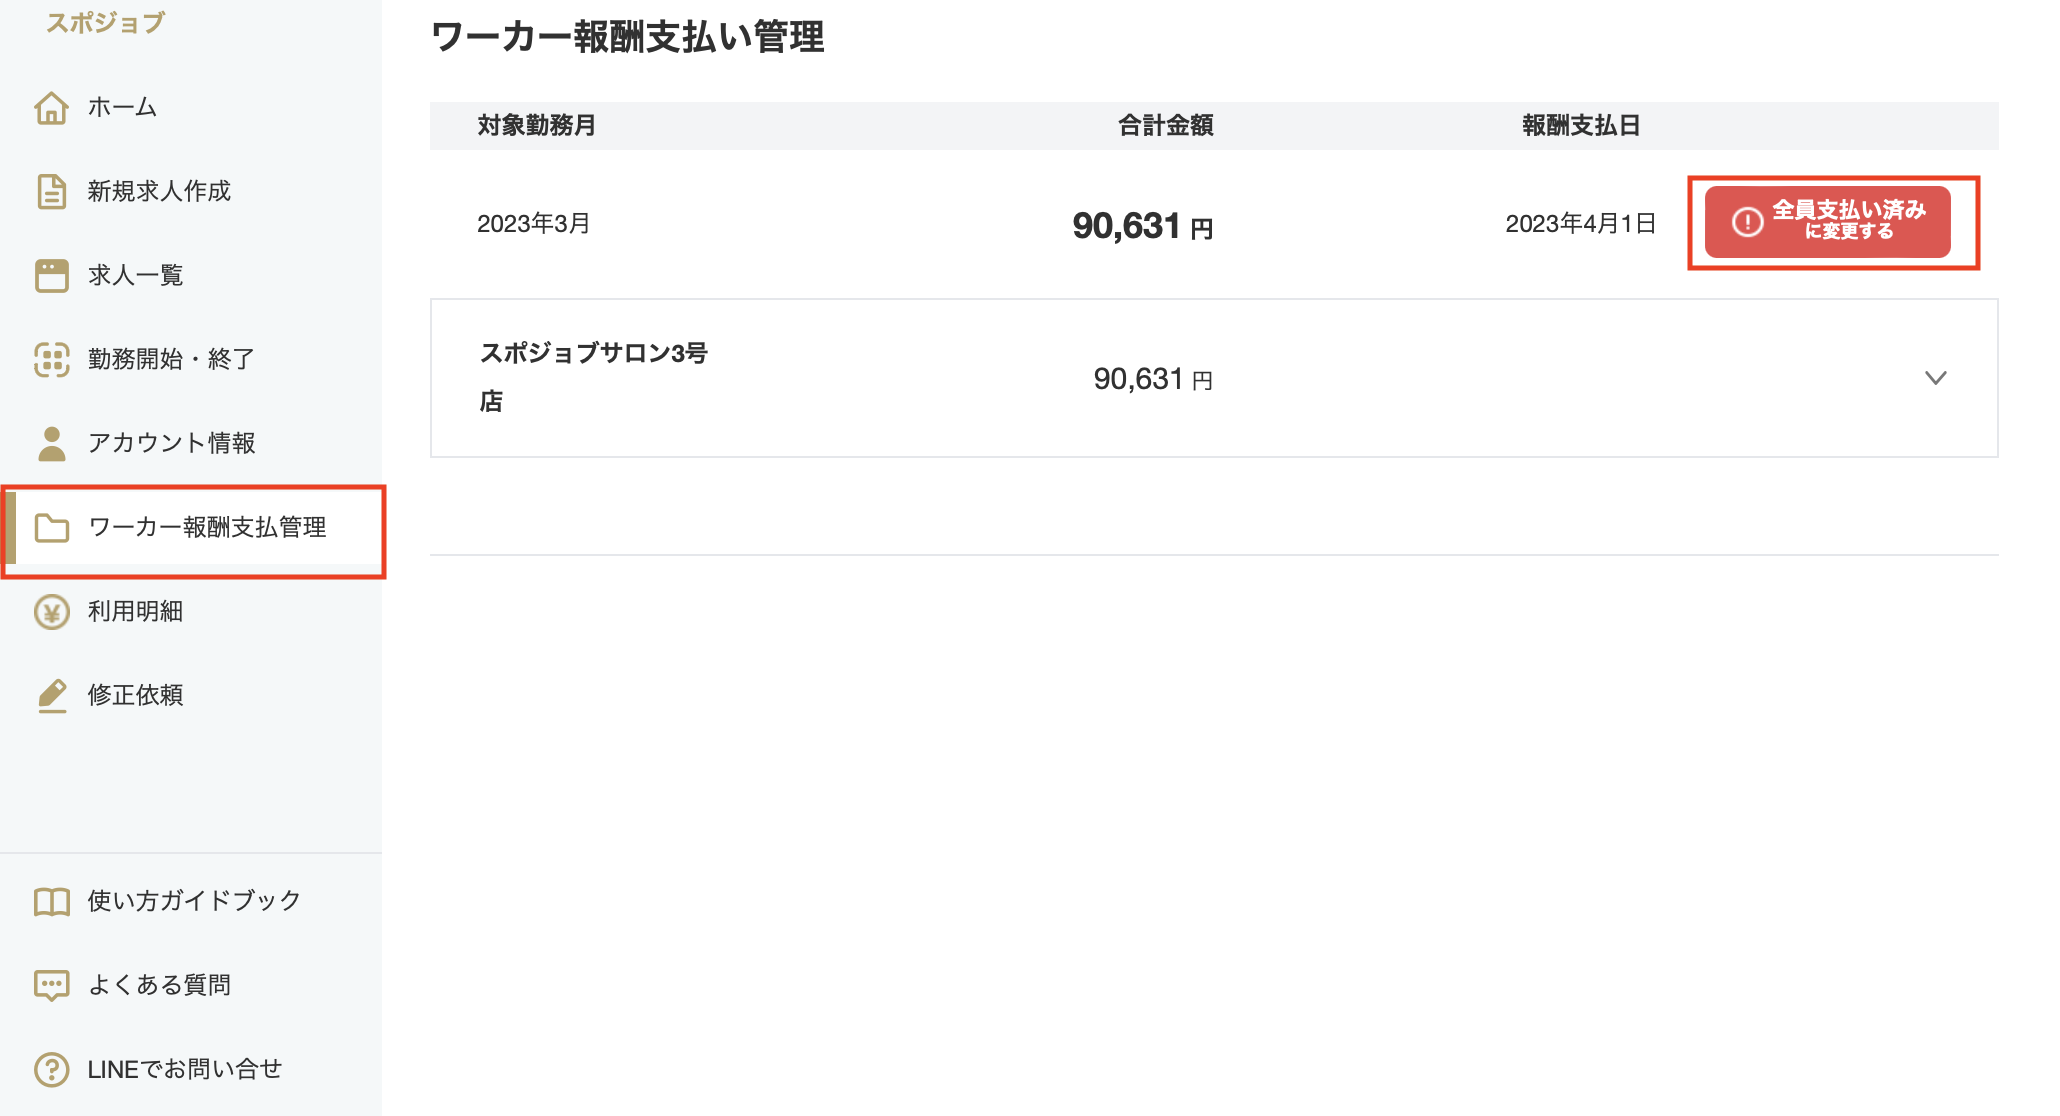Image resolution: width=2060 pixels, height=1116 pixels.
Task: Click the chat bubble icon for よくある質問
Action: [51, 985]
